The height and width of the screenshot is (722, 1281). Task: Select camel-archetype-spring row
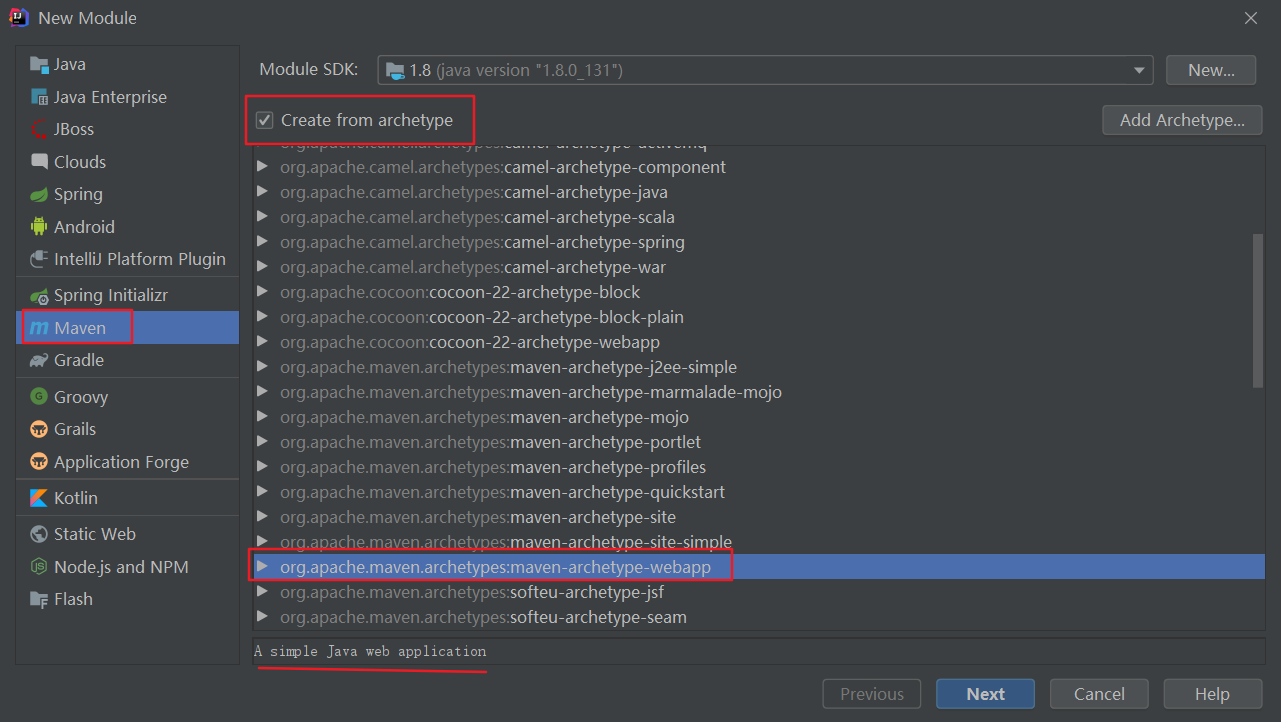[x=759, y=242]
